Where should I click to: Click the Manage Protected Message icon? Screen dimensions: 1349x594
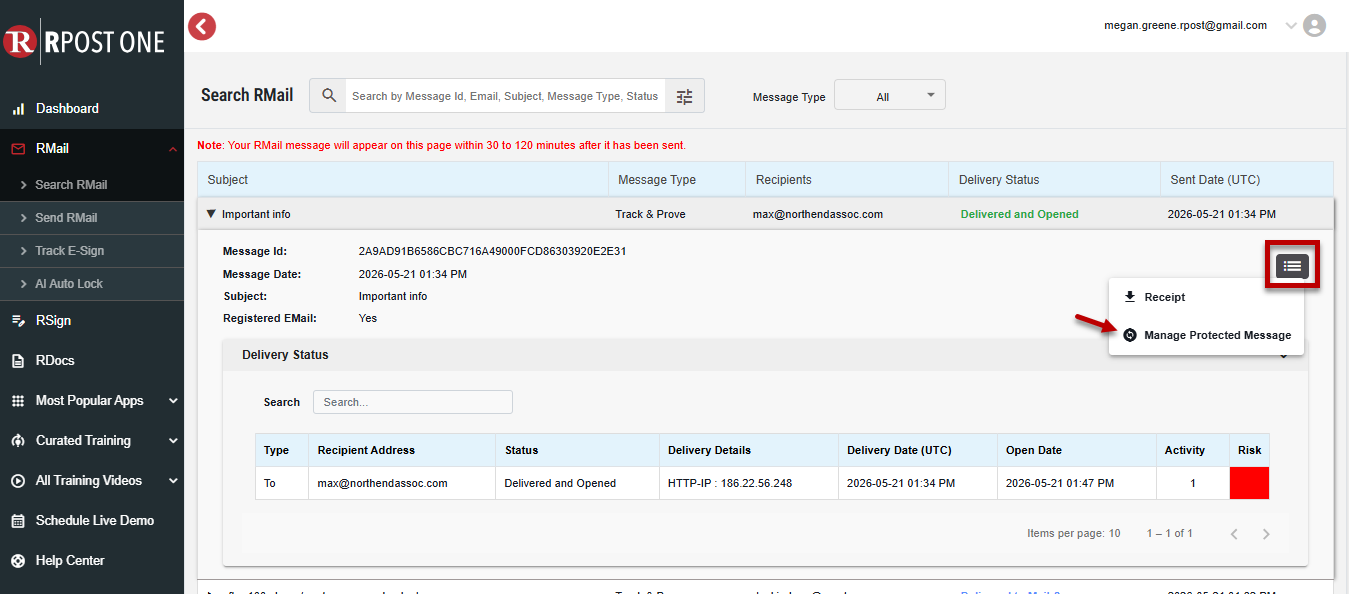click(x=1130, y=335)
